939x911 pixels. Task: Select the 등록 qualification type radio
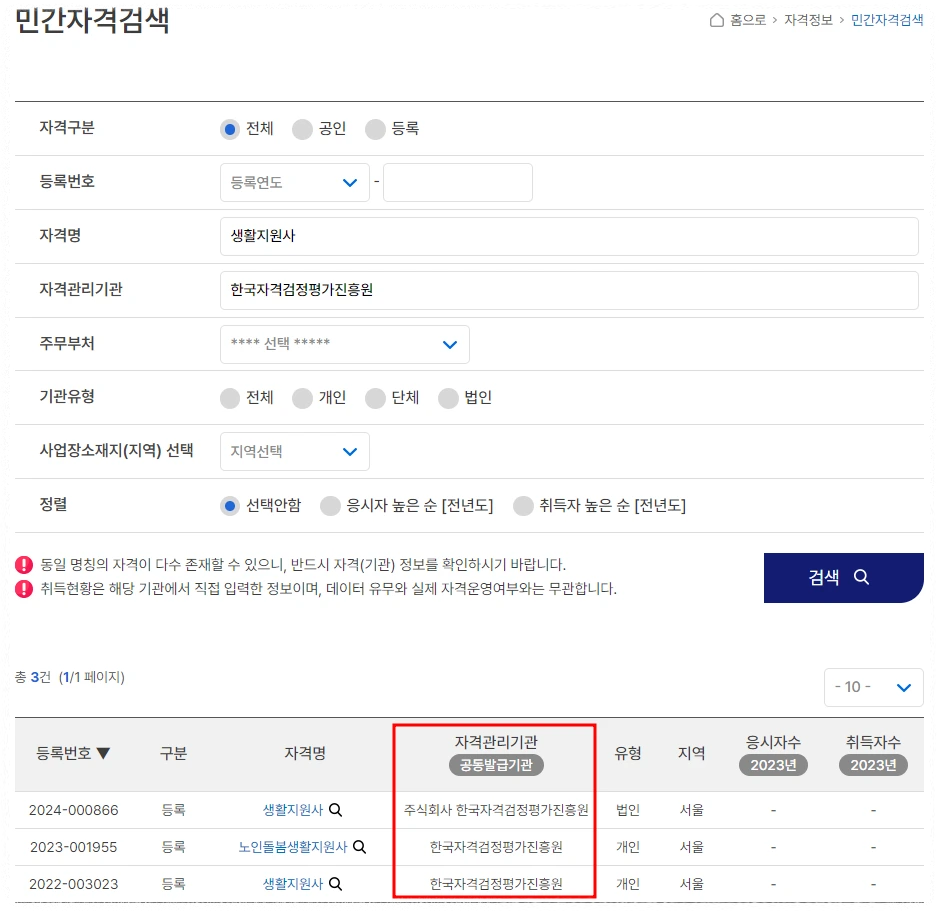click(x=374, y=129)
